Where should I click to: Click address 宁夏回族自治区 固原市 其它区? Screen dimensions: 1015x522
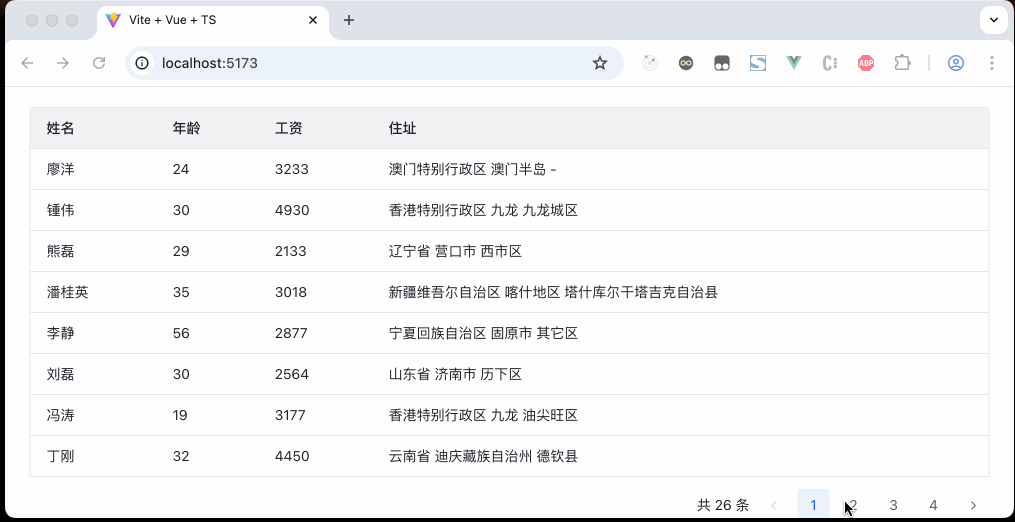(484, 333)
